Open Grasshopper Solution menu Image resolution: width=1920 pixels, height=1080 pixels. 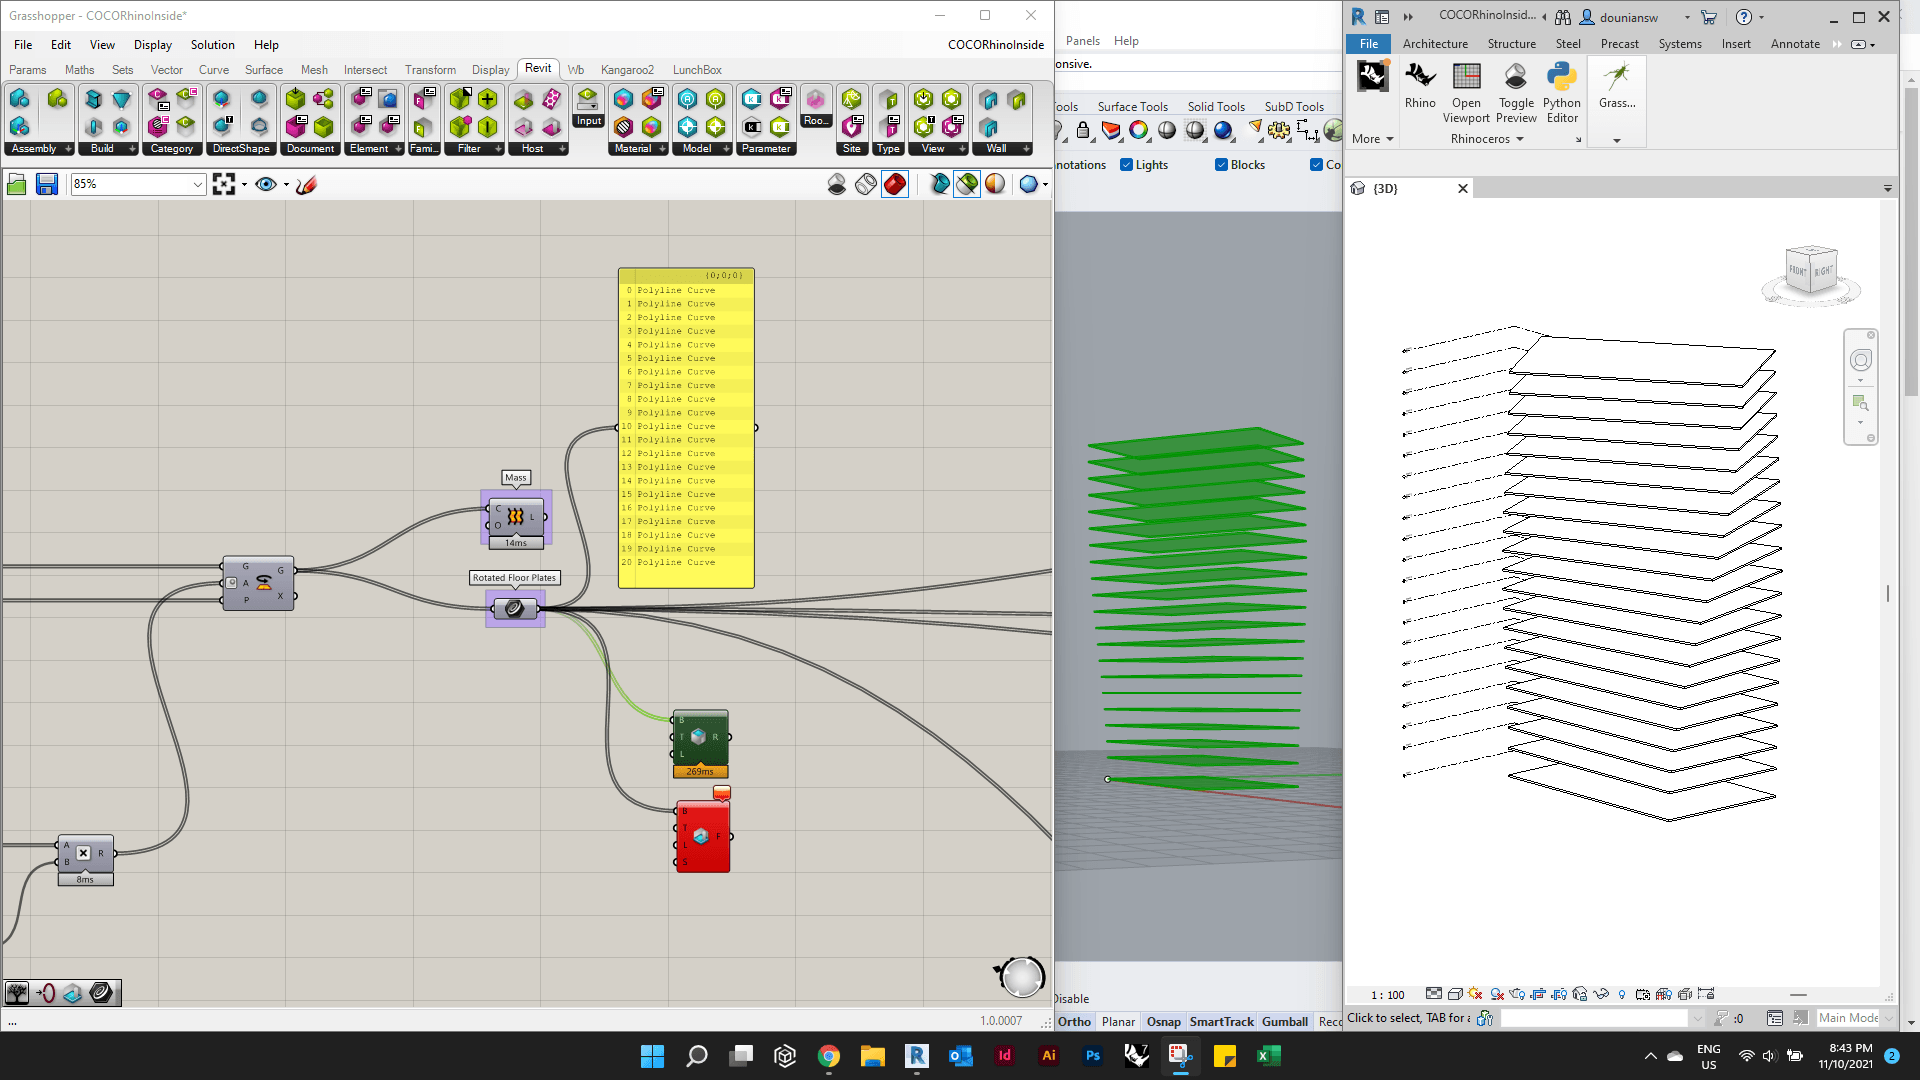pos(212,45)
